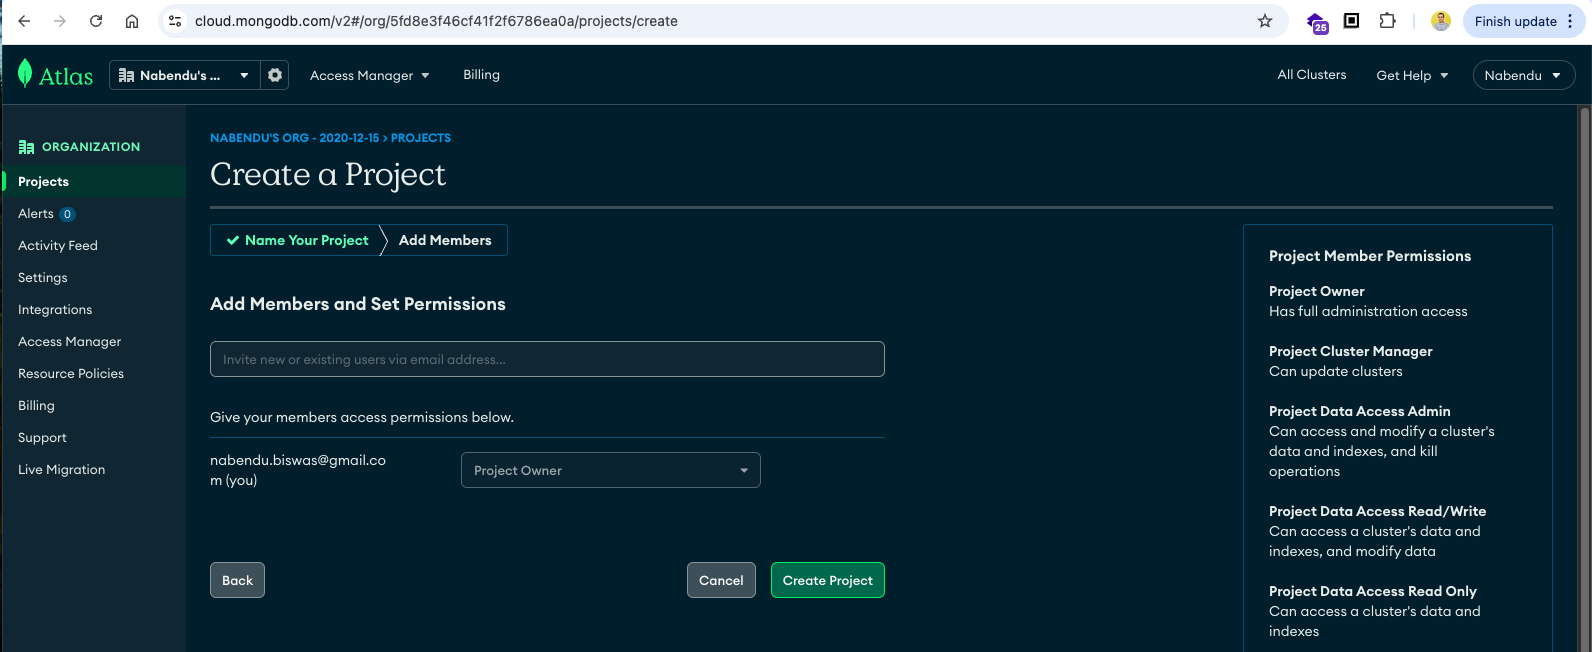Viewport: 1592px width, 652px height.
Task: Click Billing in top navigation
Action: click(481, 75)
